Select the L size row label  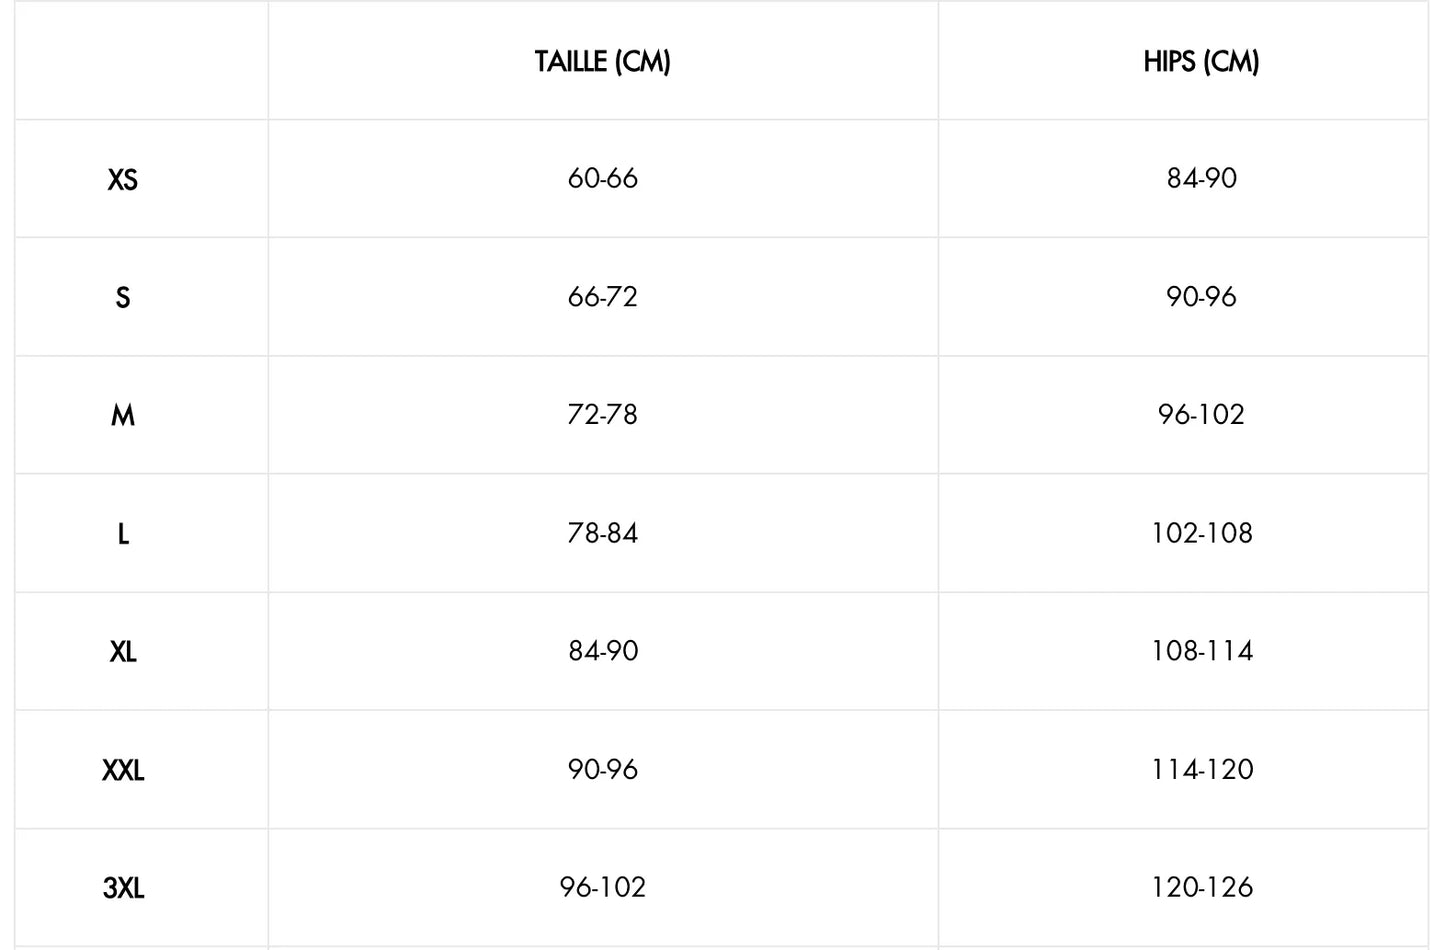click(x=122, y=534)
